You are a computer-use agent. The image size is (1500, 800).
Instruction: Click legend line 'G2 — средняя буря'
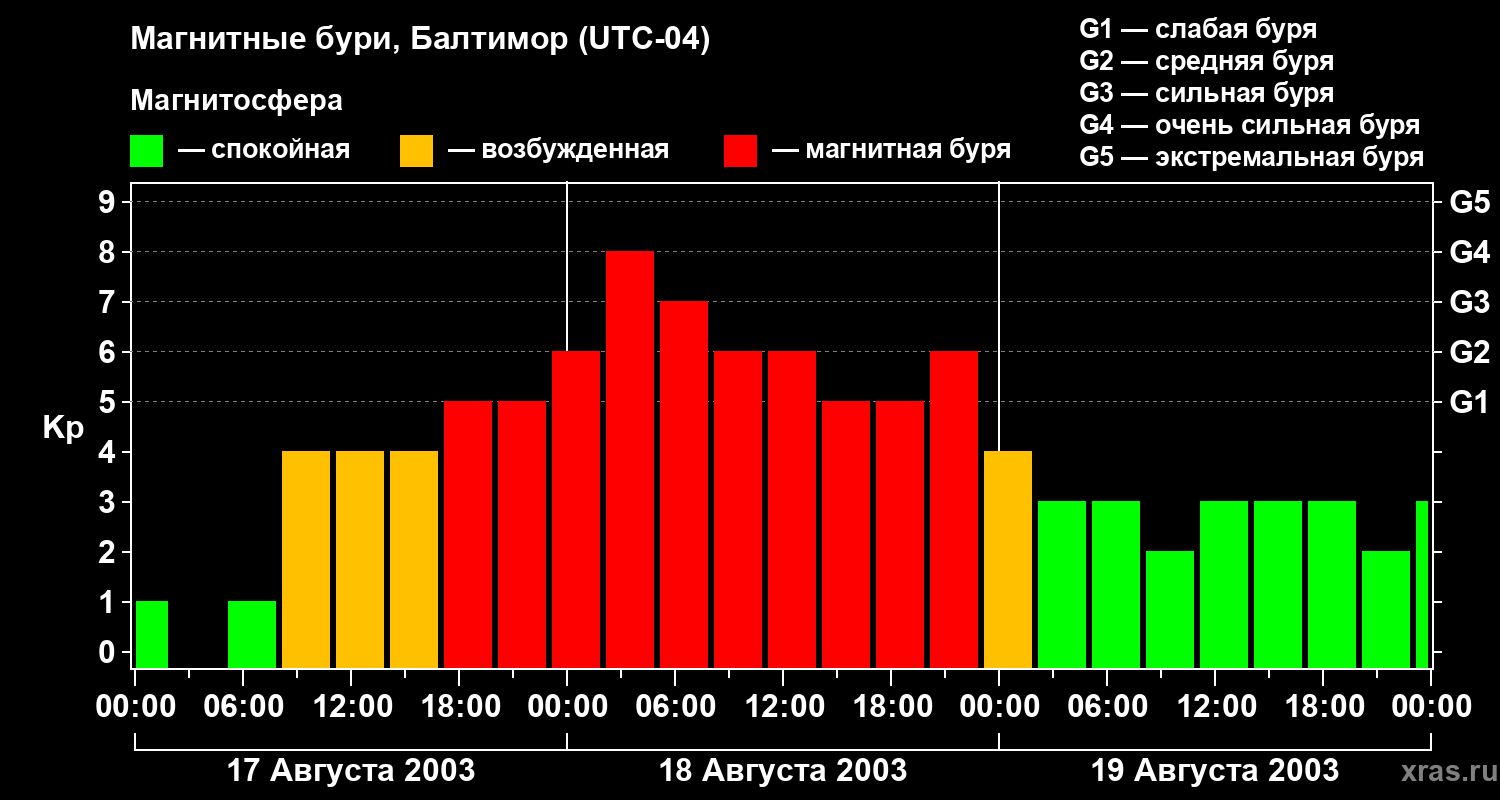pos(1206,61)
